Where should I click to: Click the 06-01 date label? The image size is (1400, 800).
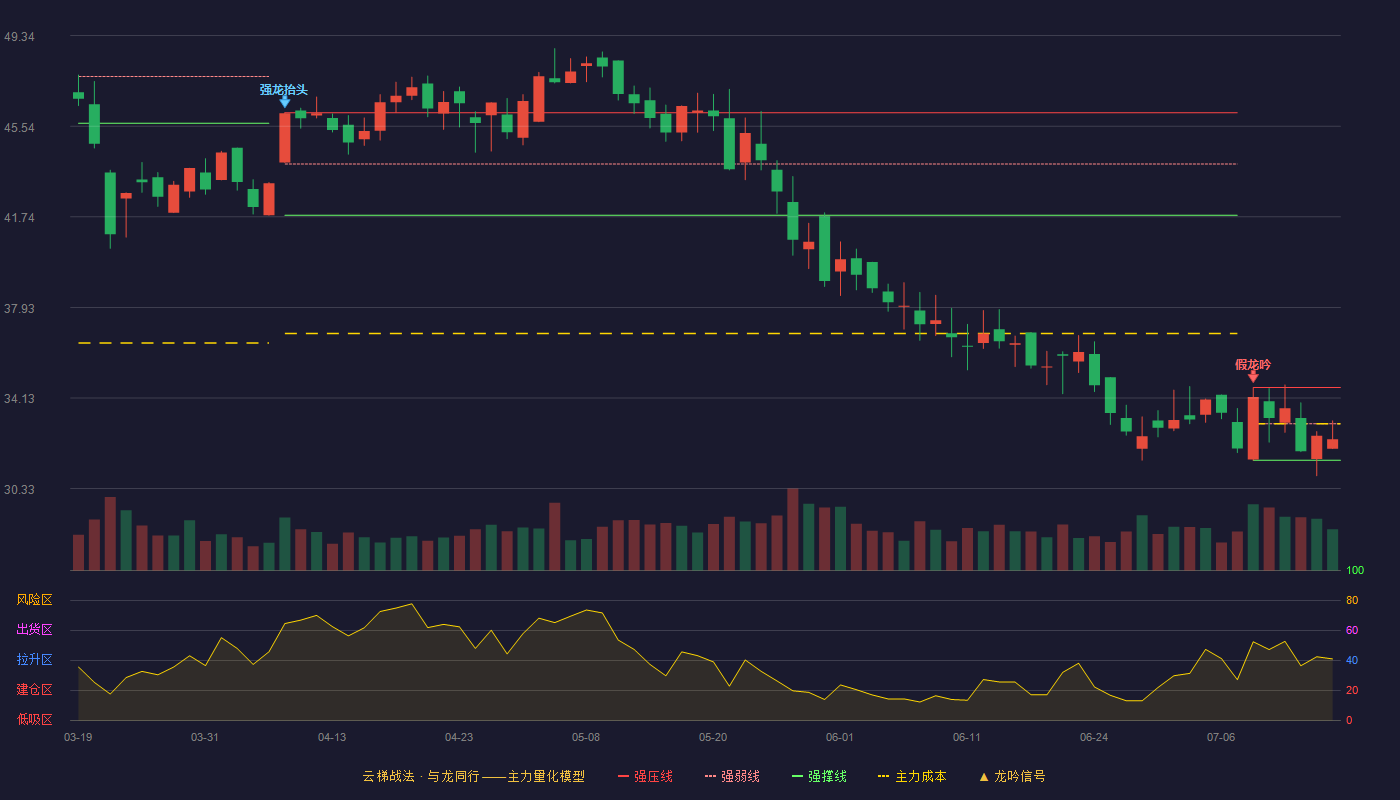coord(840,737)
